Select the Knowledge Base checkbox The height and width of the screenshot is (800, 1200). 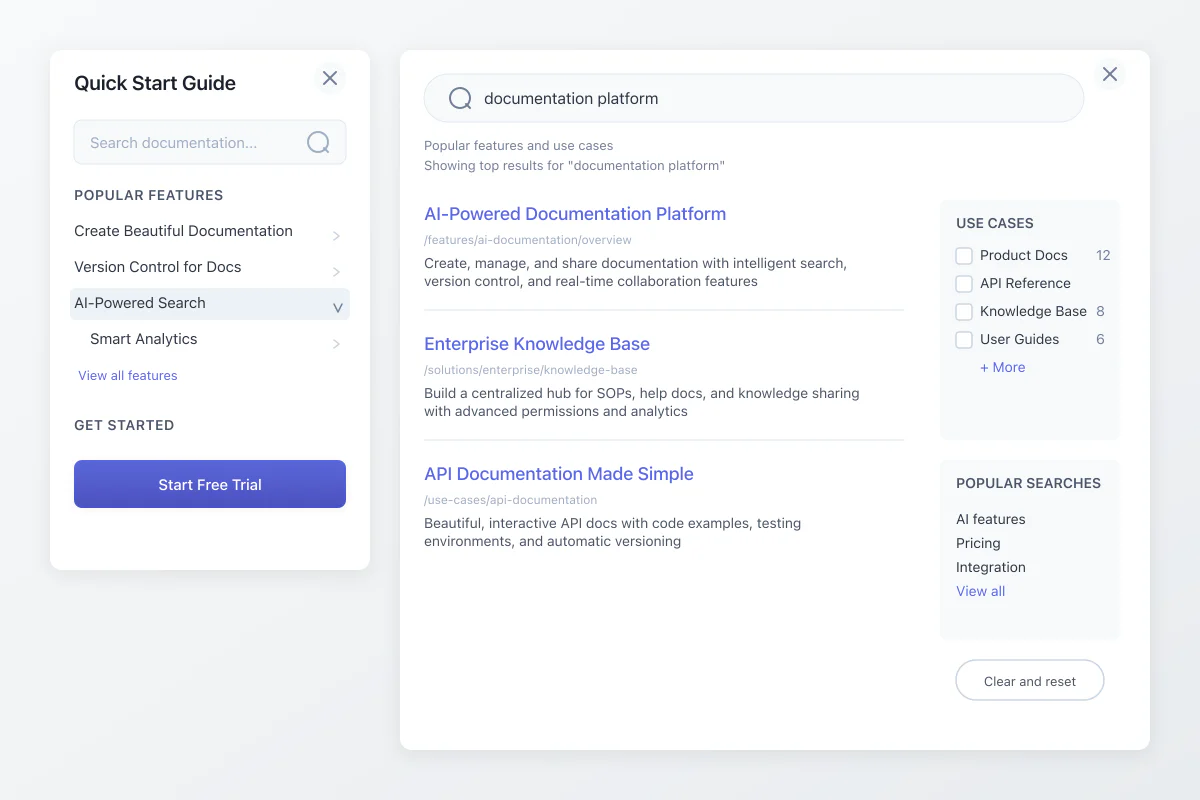pyautogui.click(x=963, y=311)
